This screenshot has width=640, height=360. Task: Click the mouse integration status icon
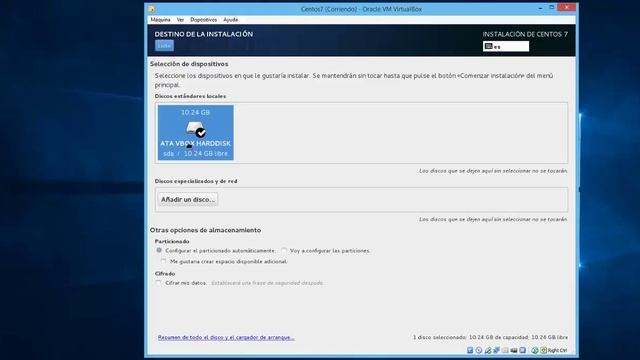click(535, 350)
